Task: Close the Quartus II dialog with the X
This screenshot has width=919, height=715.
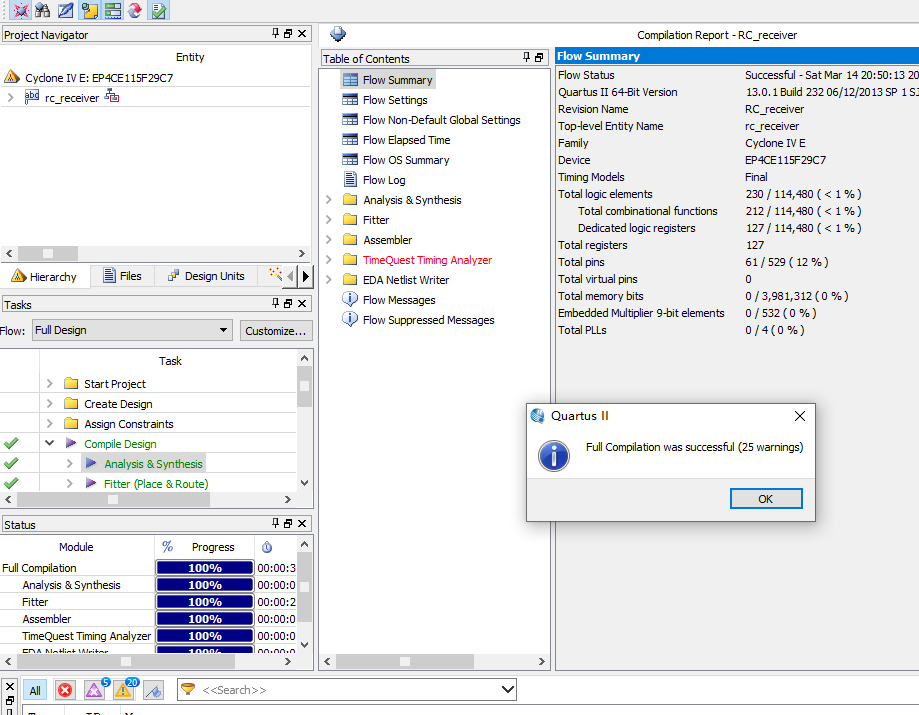Action: tap(799, 416)
